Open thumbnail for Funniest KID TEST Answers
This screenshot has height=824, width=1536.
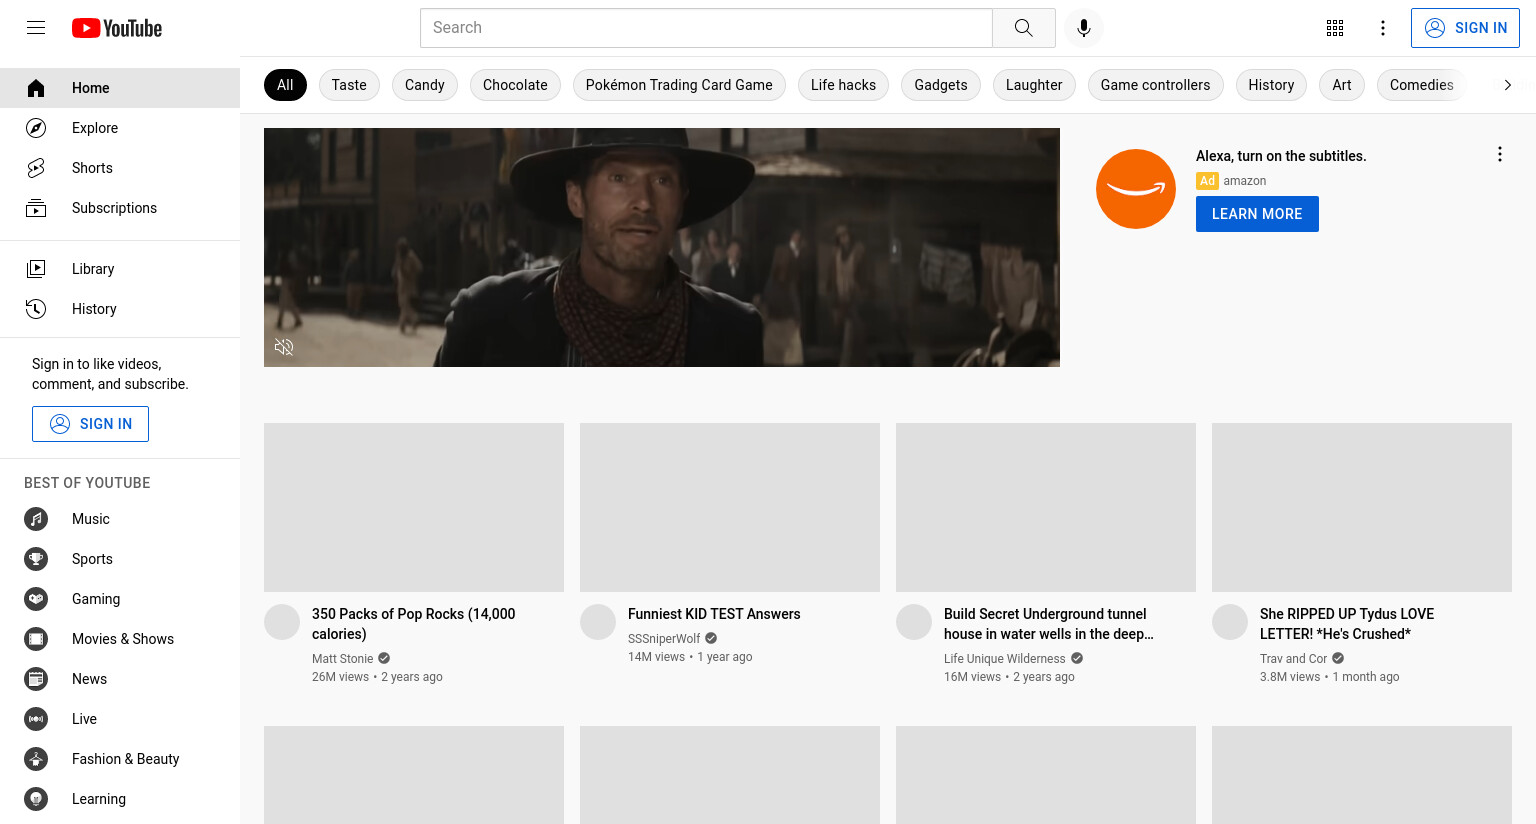point(730,507)
